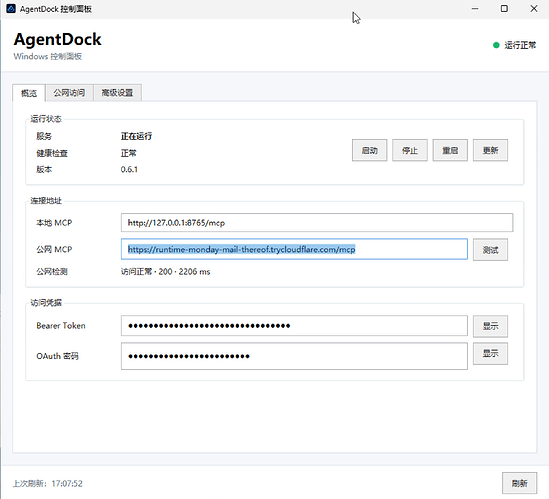
Task: Select the 概览 tab
Action: pyautogui.click(x=29, y=93)
